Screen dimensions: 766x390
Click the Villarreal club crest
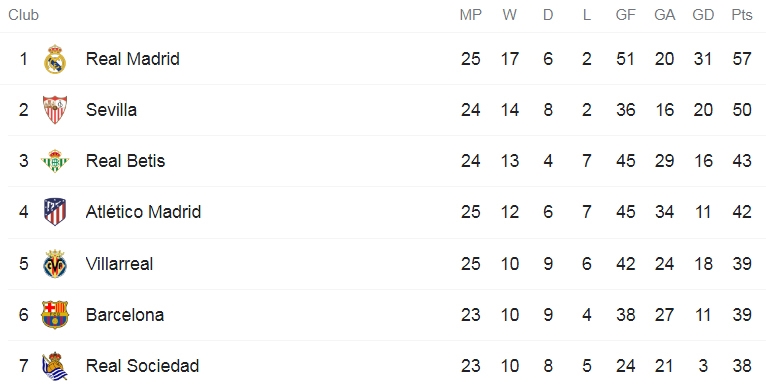point(55,264)
